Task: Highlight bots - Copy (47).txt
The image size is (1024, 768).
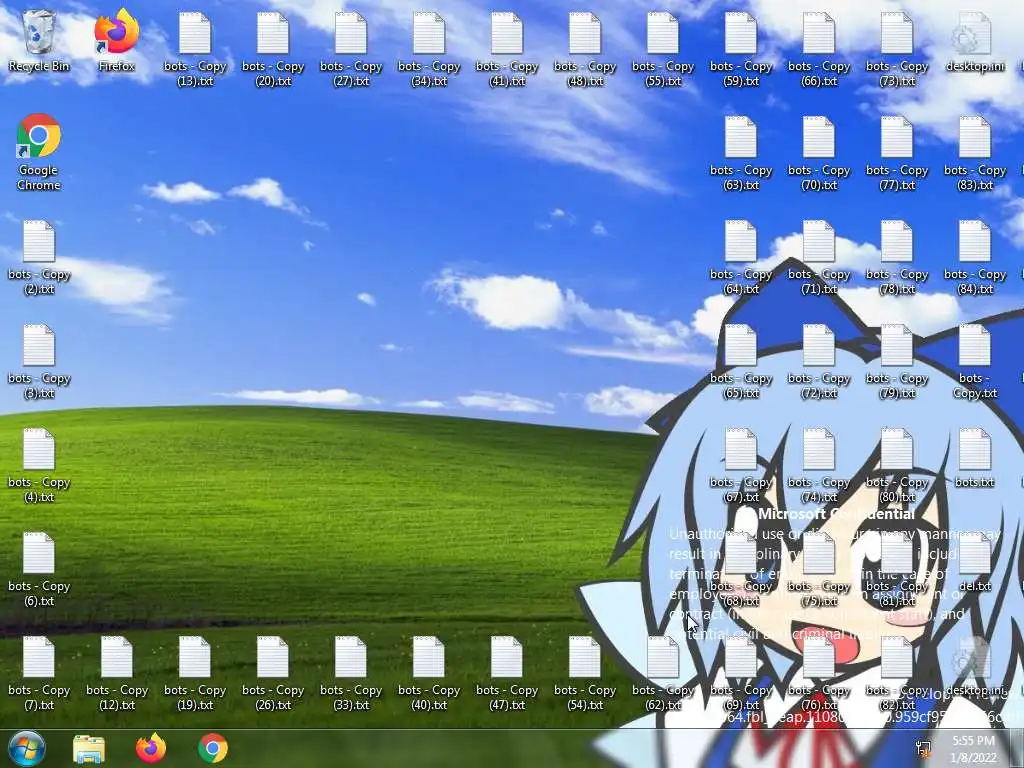Action: tap(507, 673)
